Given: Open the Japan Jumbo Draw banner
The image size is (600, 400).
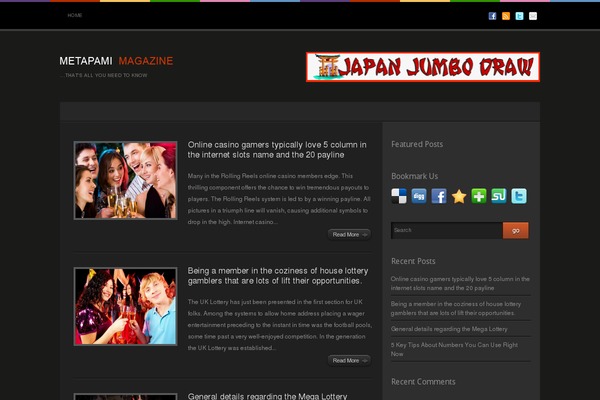Looking at the screenshot, I should 423,67.
